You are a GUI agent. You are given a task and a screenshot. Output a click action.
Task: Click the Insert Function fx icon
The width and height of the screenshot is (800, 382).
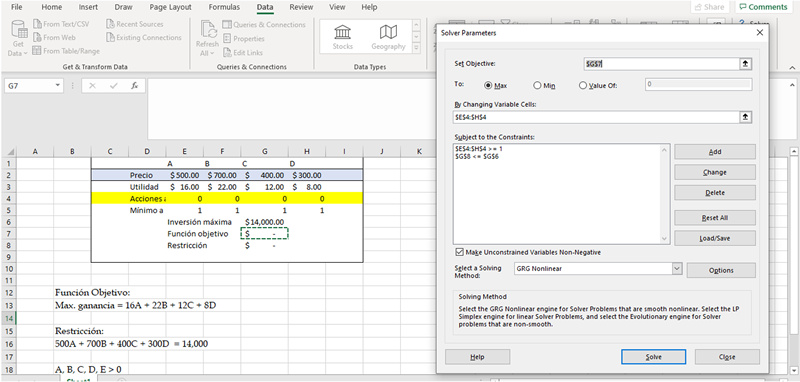[x=134, y=86]
